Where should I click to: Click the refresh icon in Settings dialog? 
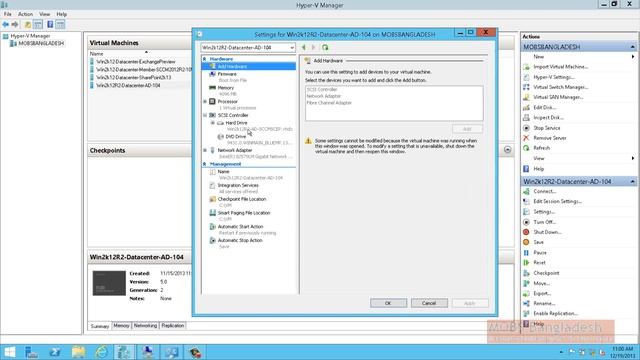pyautogui.click(x=325, y=47)
